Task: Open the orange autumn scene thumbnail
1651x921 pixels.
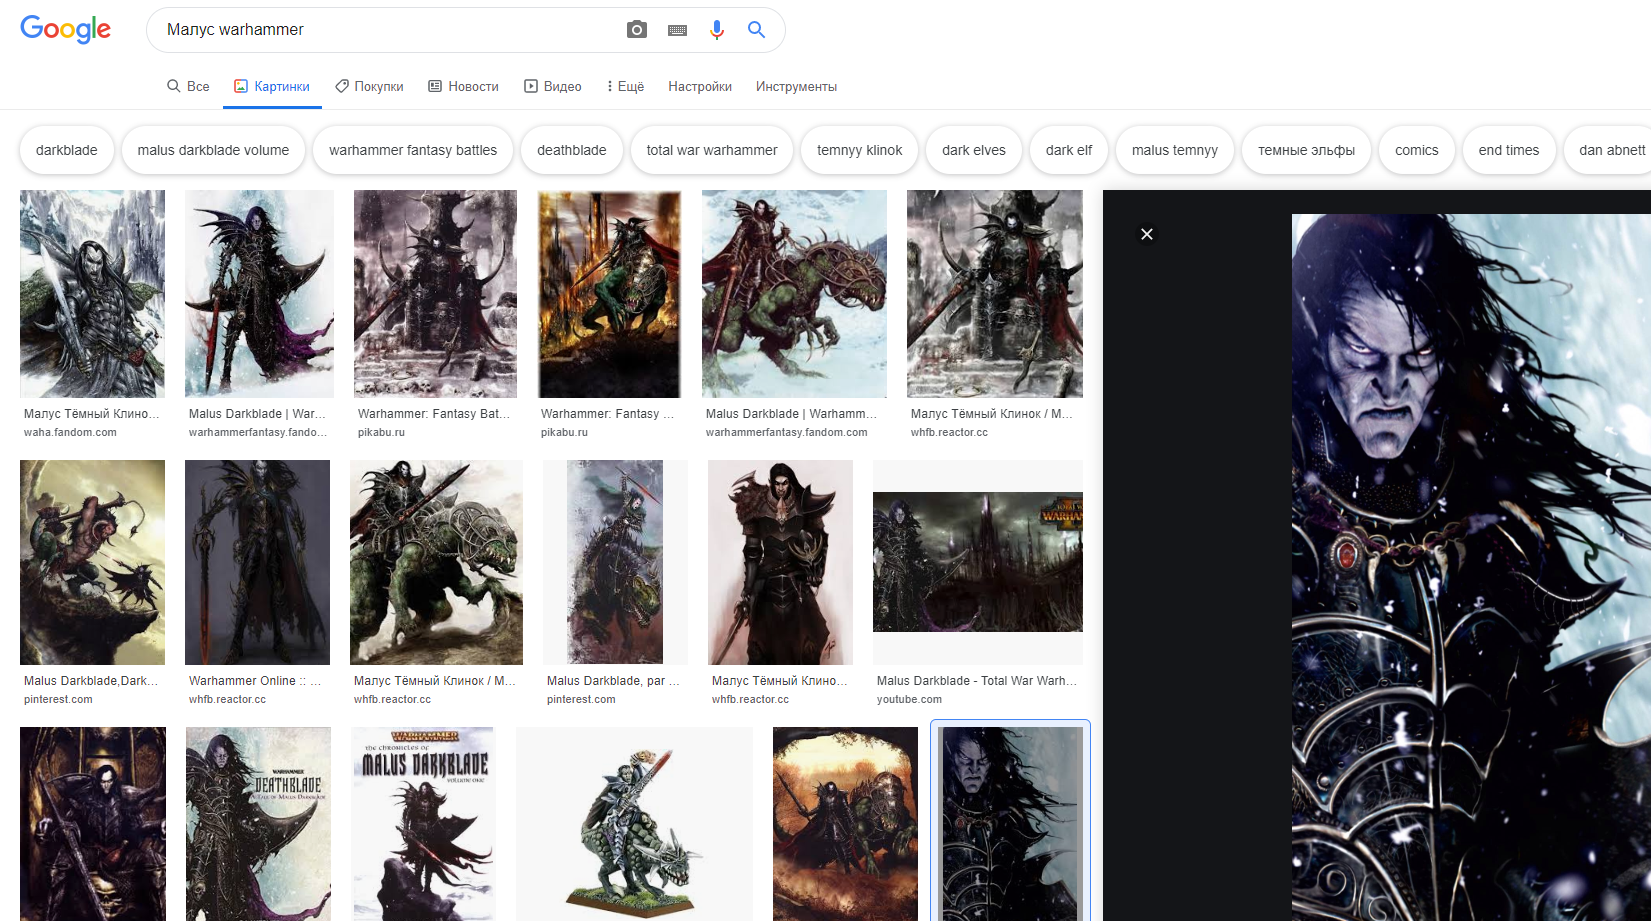Action: (845, 824)
